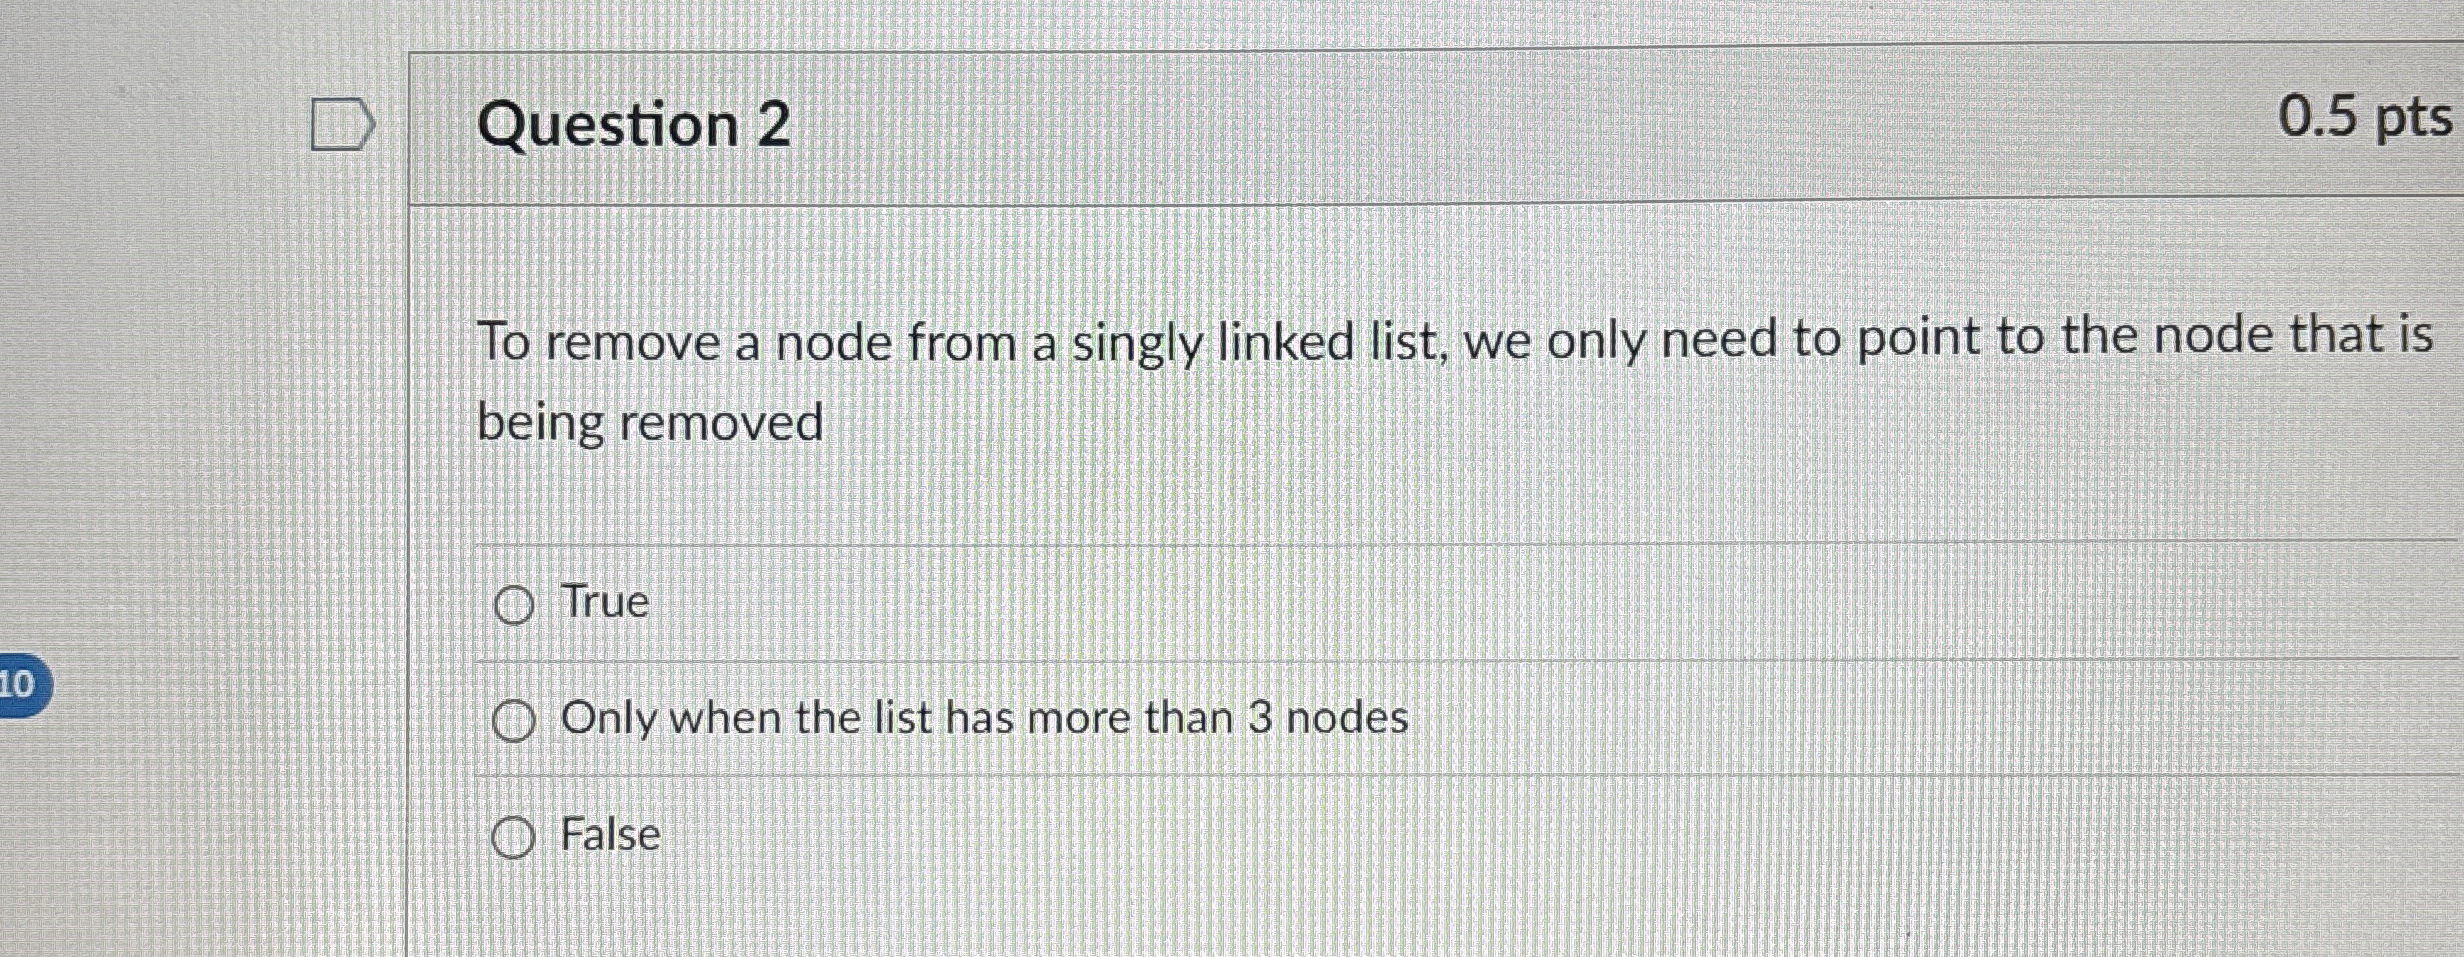This screenshot has height=957, width=2464.
Task: Select the True radio button
Action: pyautogui.click(x=513, y=603)
